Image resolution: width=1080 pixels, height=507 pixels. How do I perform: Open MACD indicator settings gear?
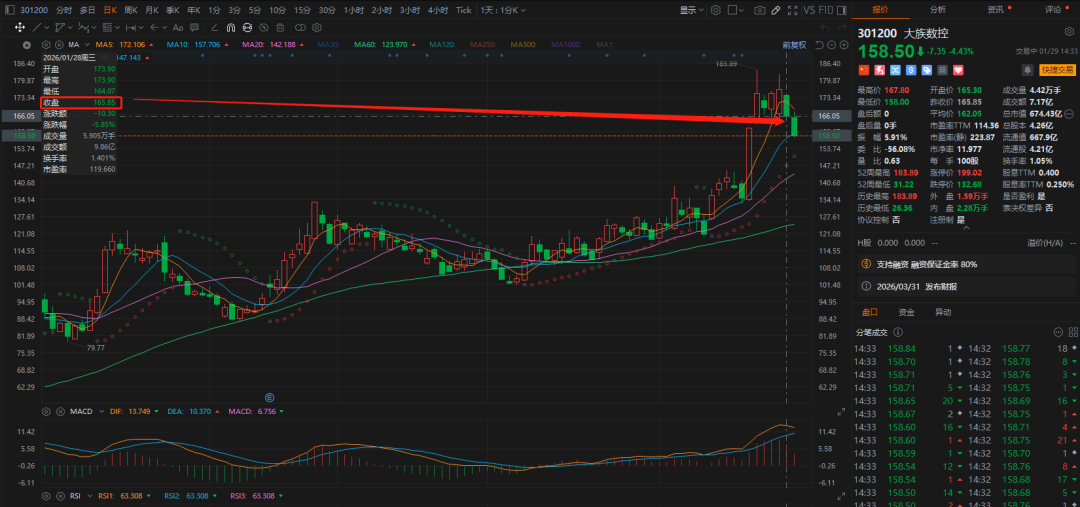coord(46,411)
